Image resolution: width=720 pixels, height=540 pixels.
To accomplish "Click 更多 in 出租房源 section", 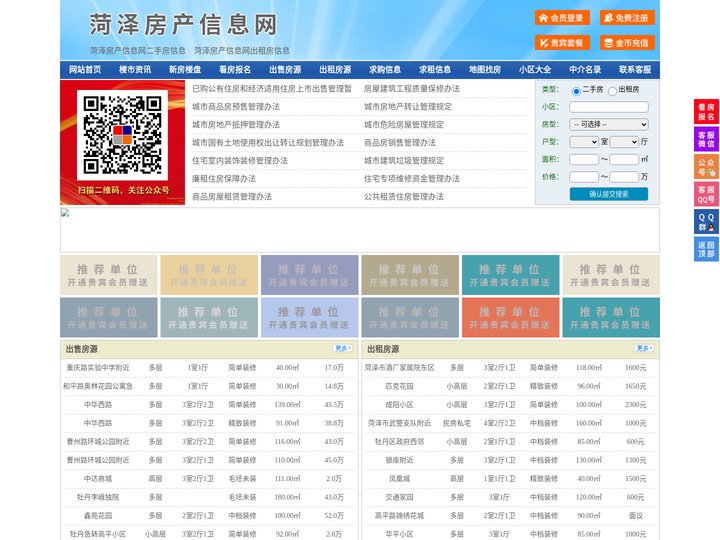I will pos(644,349).
